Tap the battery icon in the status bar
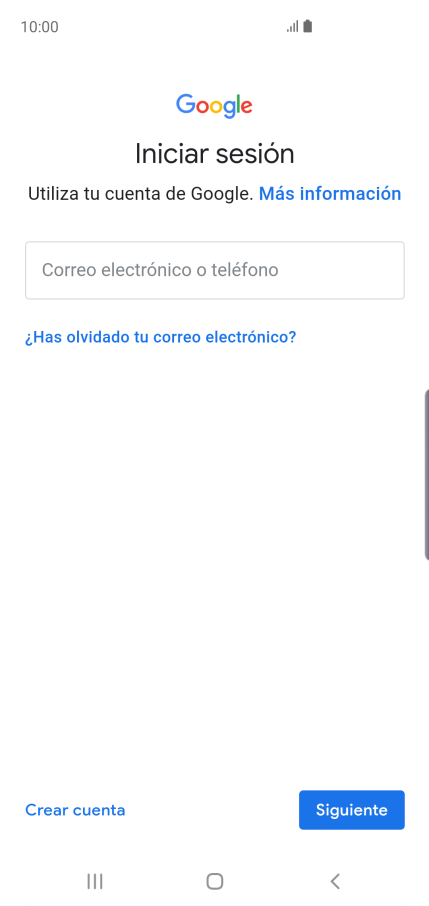 pos(308,27)
